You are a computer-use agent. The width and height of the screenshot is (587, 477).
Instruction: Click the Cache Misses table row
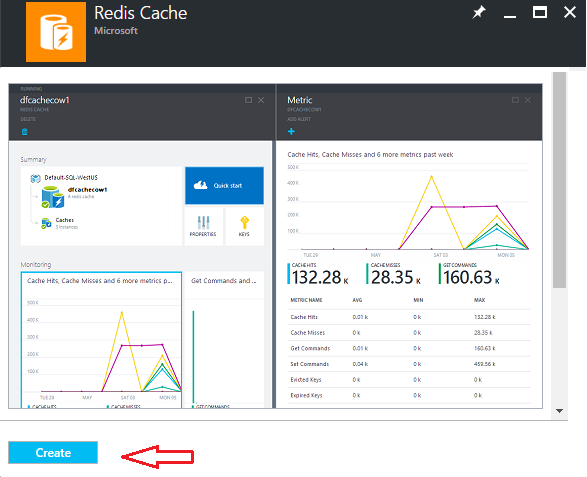click(409, 332)
